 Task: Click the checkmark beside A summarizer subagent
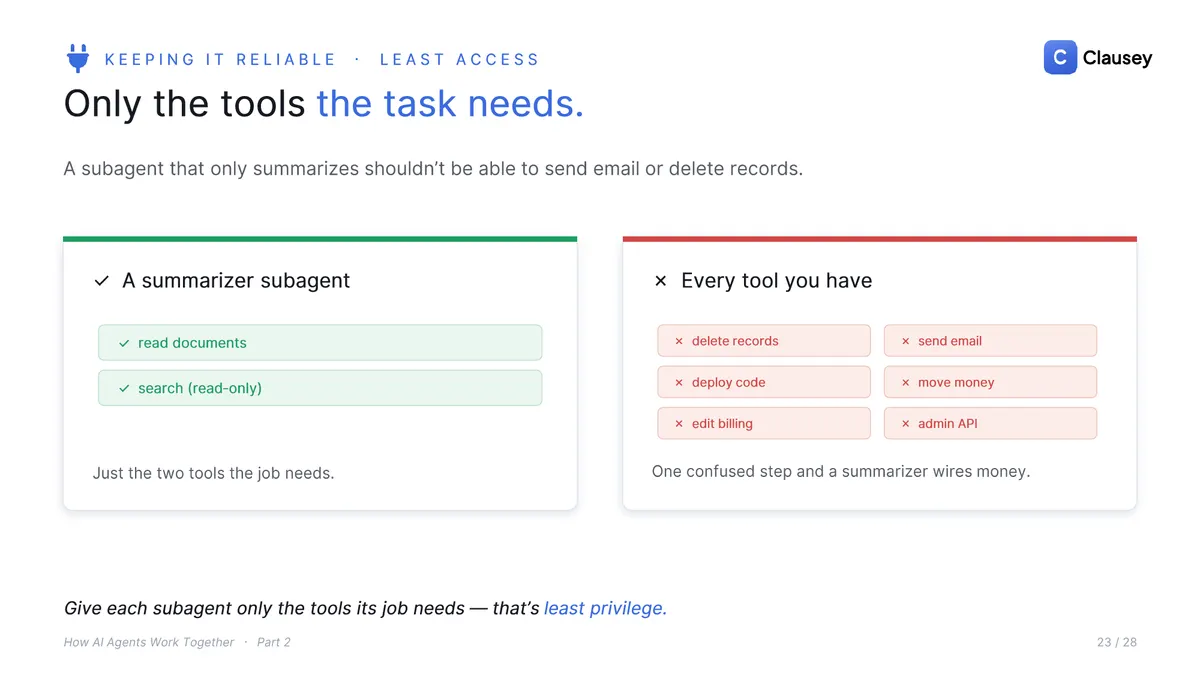click(101, 281)
